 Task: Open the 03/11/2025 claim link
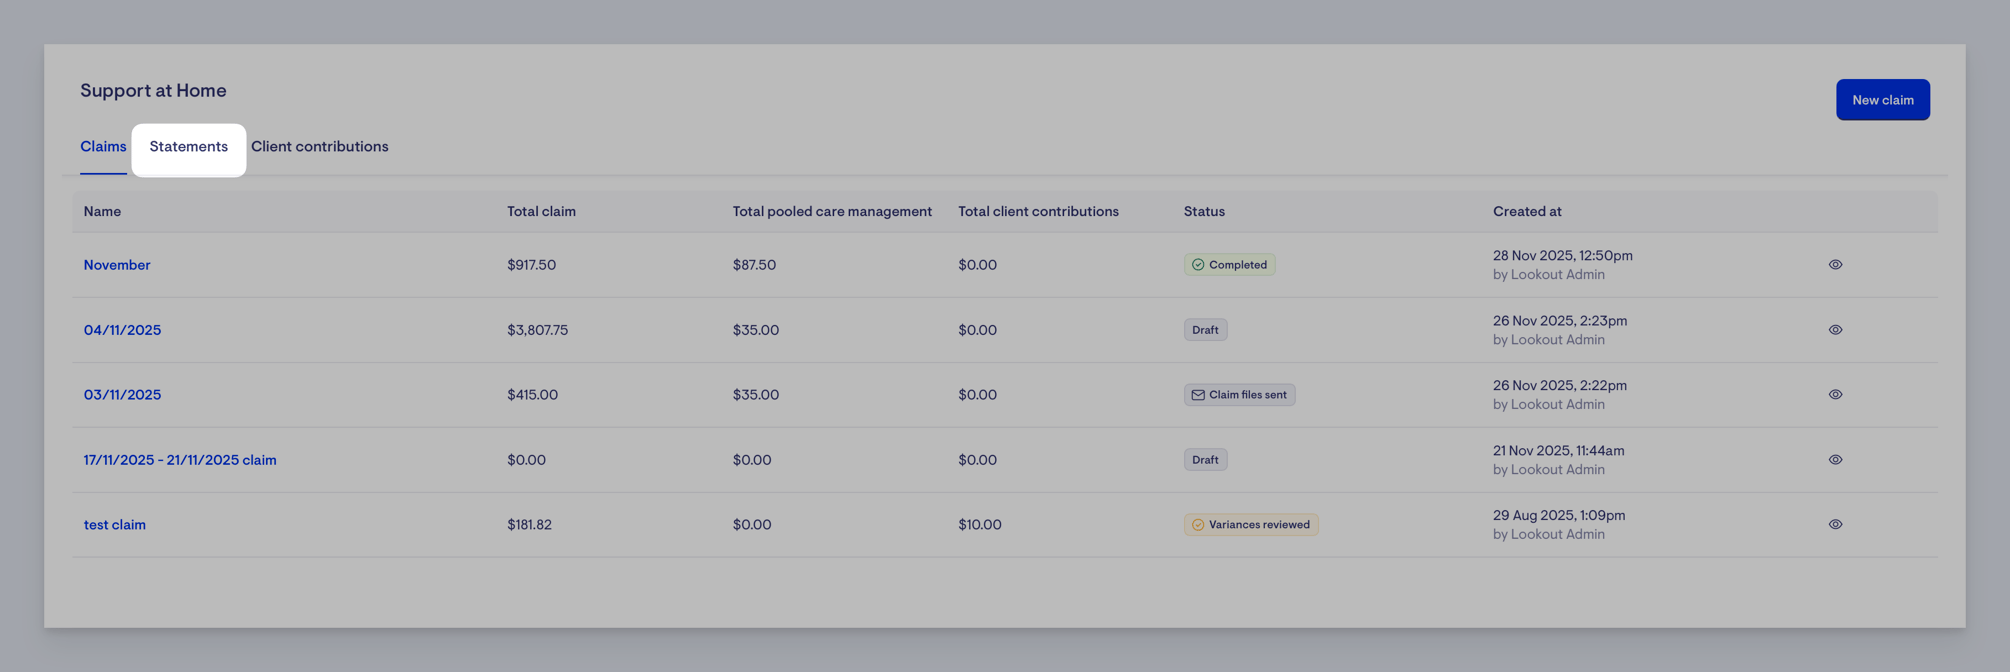(x=122, y=395)
